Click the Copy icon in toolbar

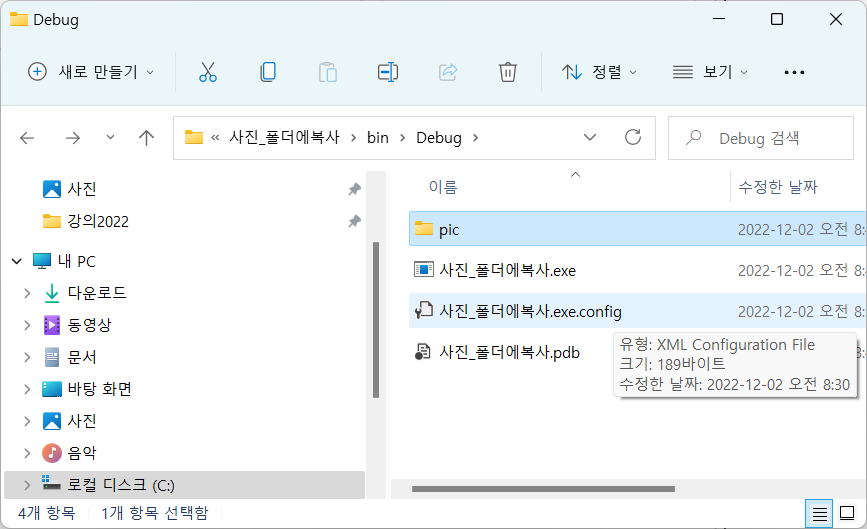pos(268,72)
